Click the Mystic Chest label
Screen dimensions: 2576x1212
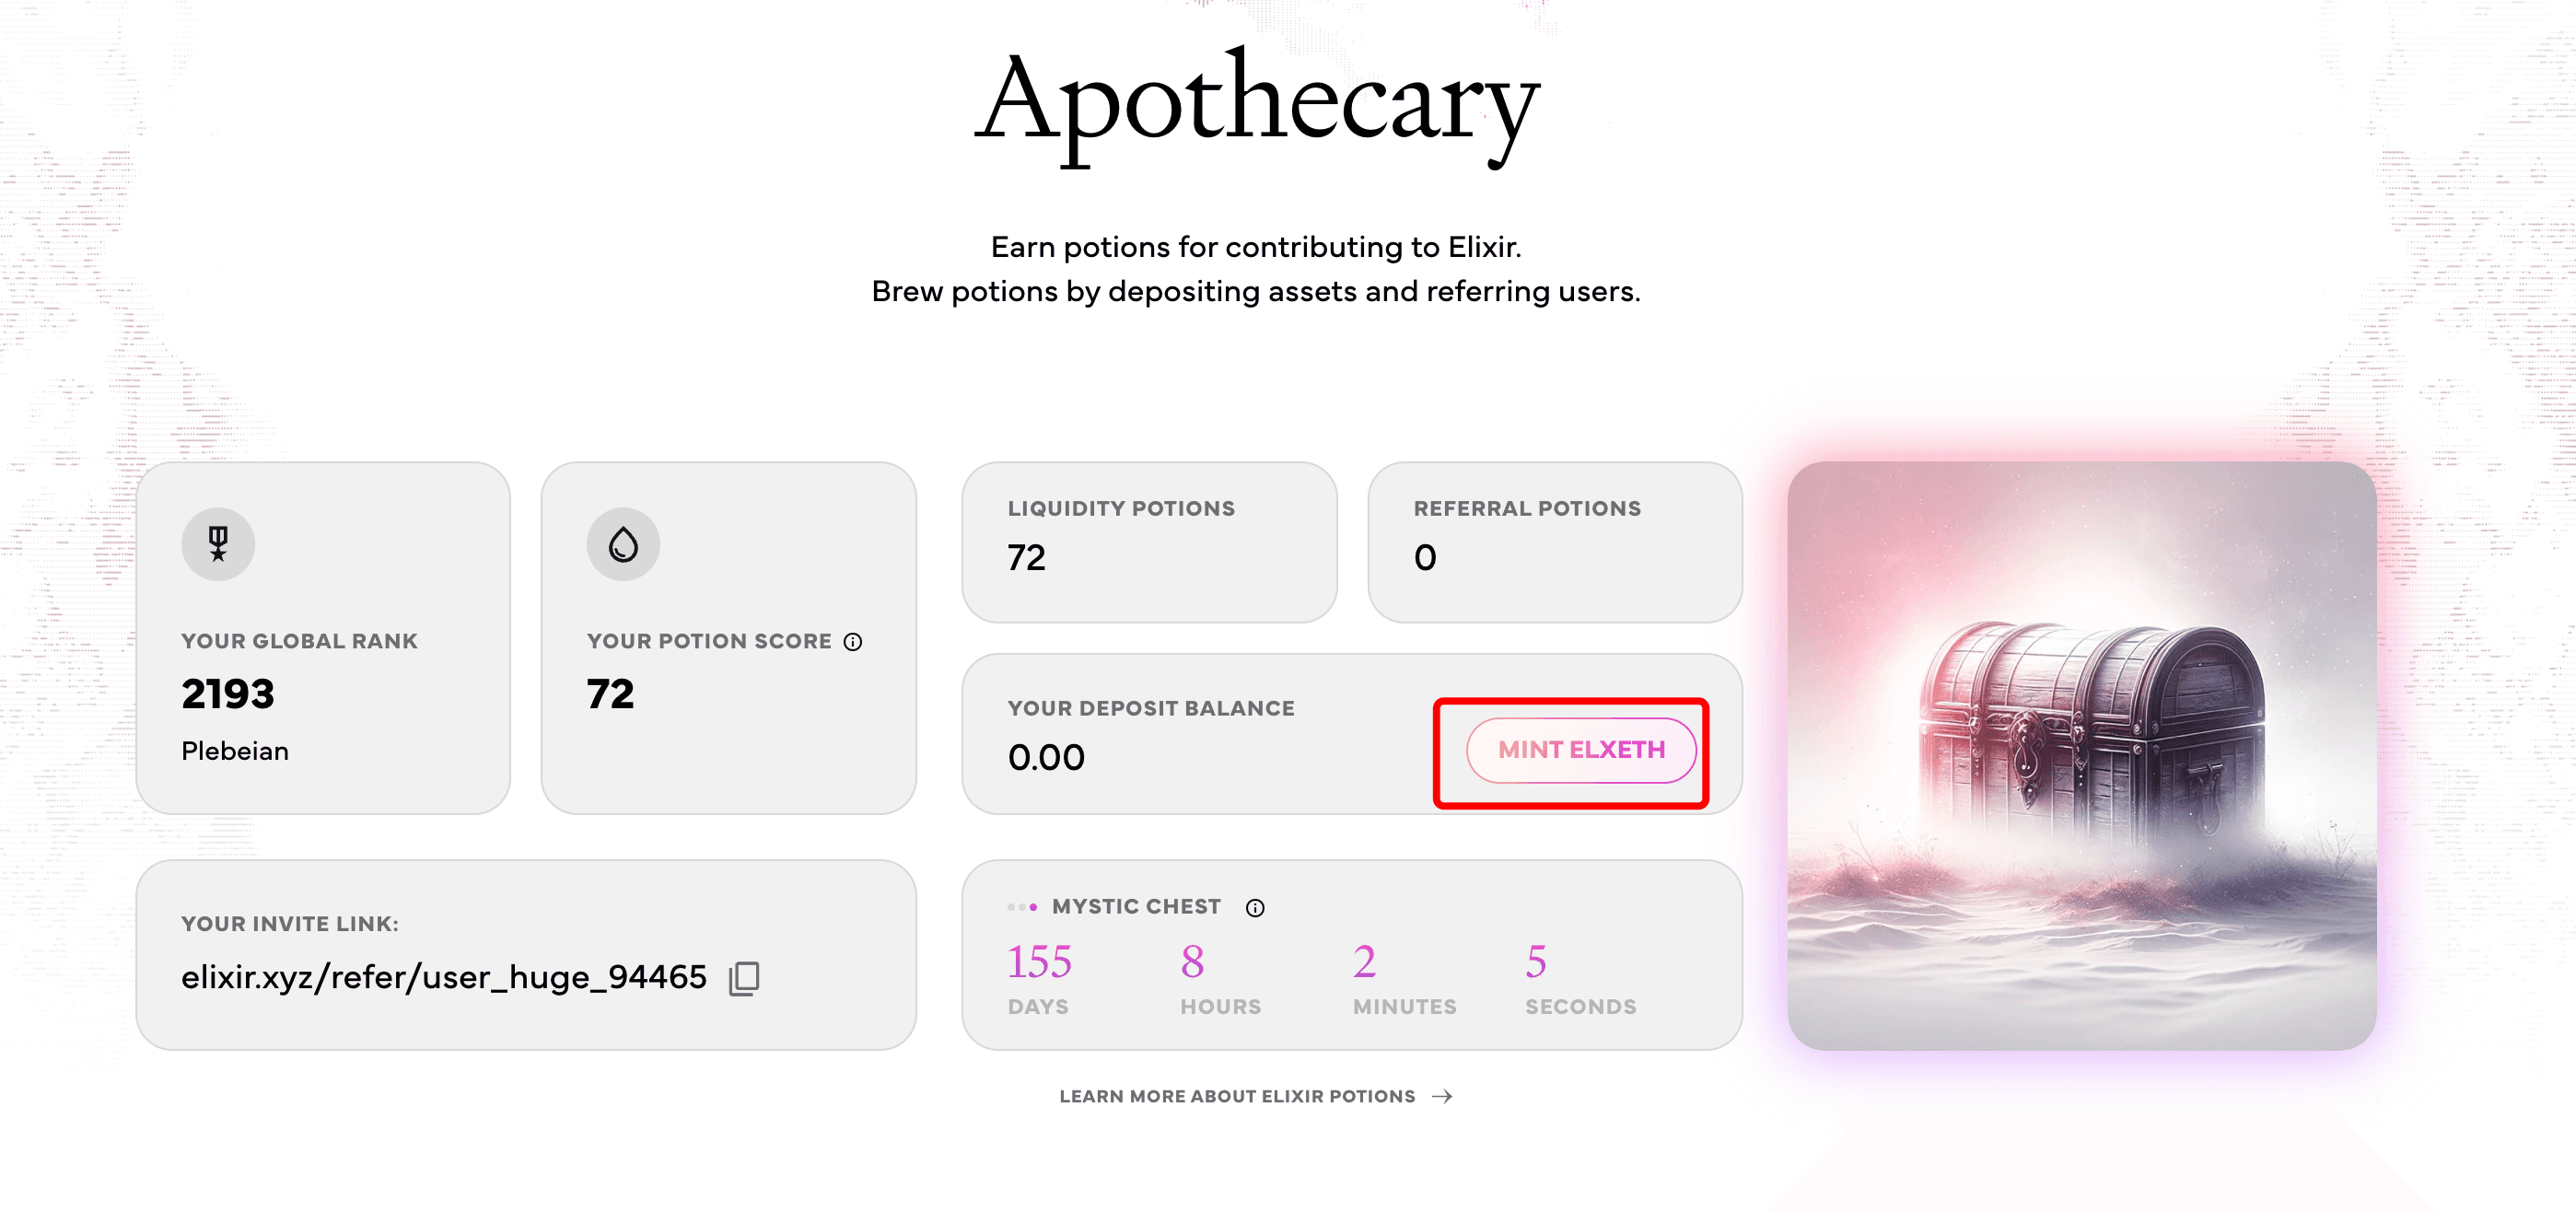click(x=1136, y=906)
